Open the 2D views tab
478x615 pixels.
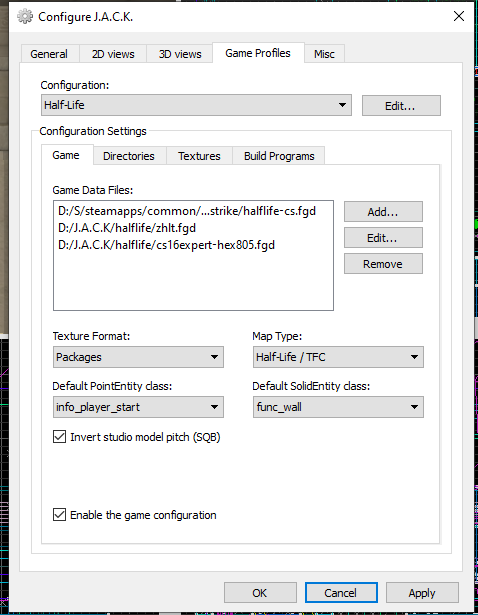click(x=113, y=54)
